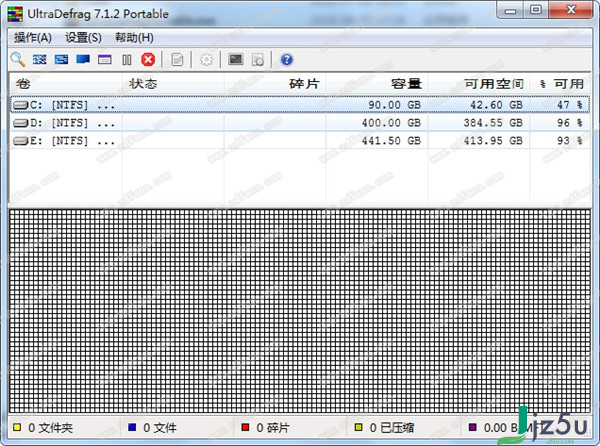600x446 pixels.
Task: Select the C: [NTFS] volume row
Action: 300,104
